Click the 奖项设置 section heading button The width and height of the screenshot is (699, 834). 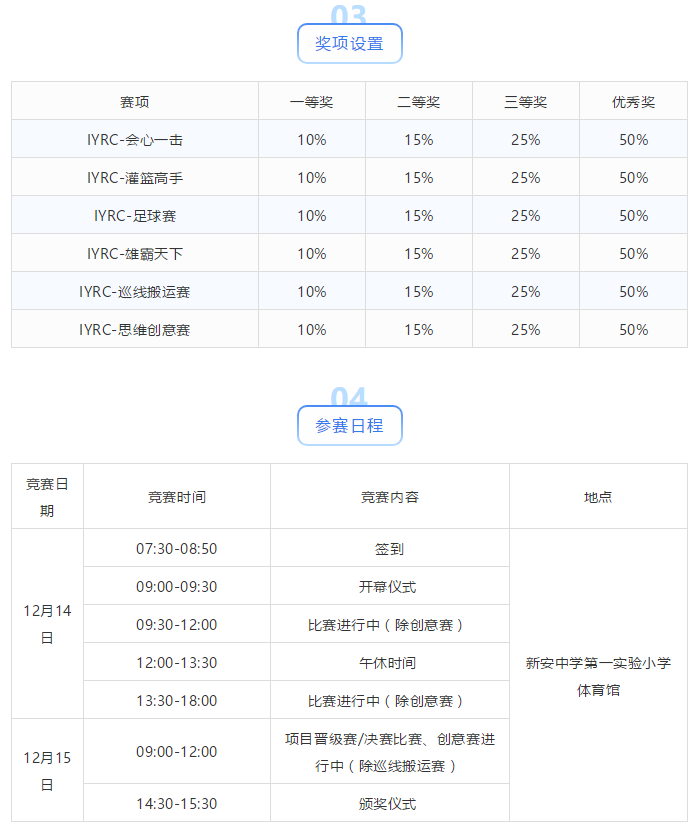tap(349, 44)
